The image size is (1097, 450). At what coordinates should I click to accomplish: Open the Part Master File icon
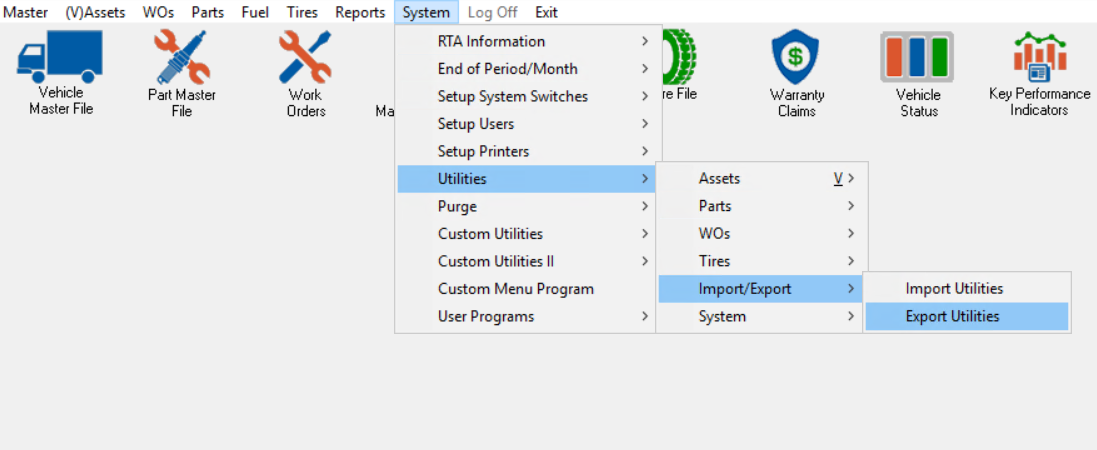tap(181, 58)
